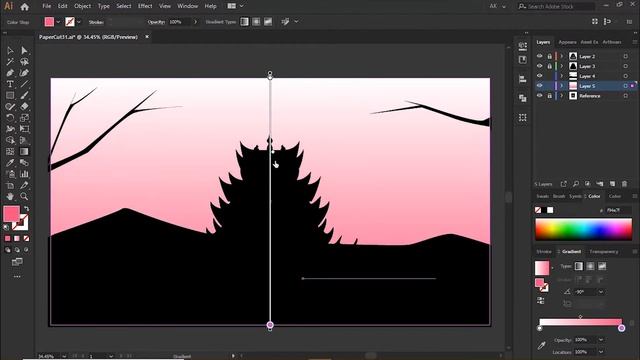Open the File menu
Screen dimensions: 640x360
click(x=47, y=6)
